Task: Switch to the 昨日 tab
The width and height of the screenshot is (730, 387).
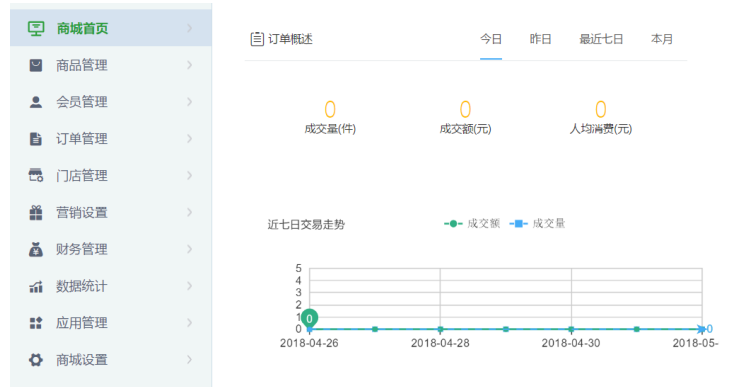Action: pos(541,39)
